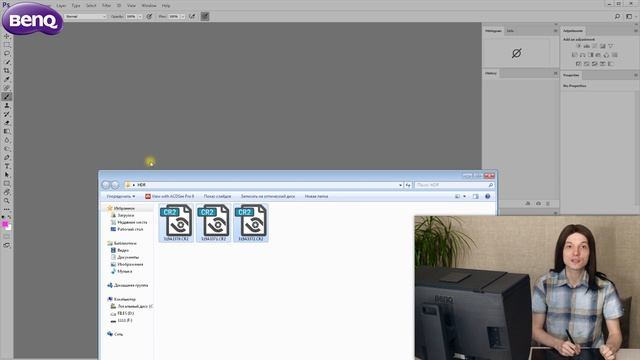
Task: Select the Rectangular Marquee tool
Action: coord(7,44)
